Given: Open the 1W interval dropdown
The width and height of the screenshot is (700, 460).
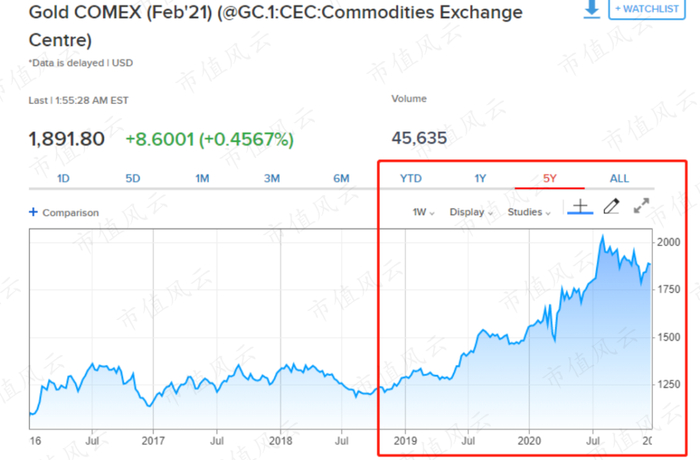Looking at the screenshot, I should pos(423,212).
